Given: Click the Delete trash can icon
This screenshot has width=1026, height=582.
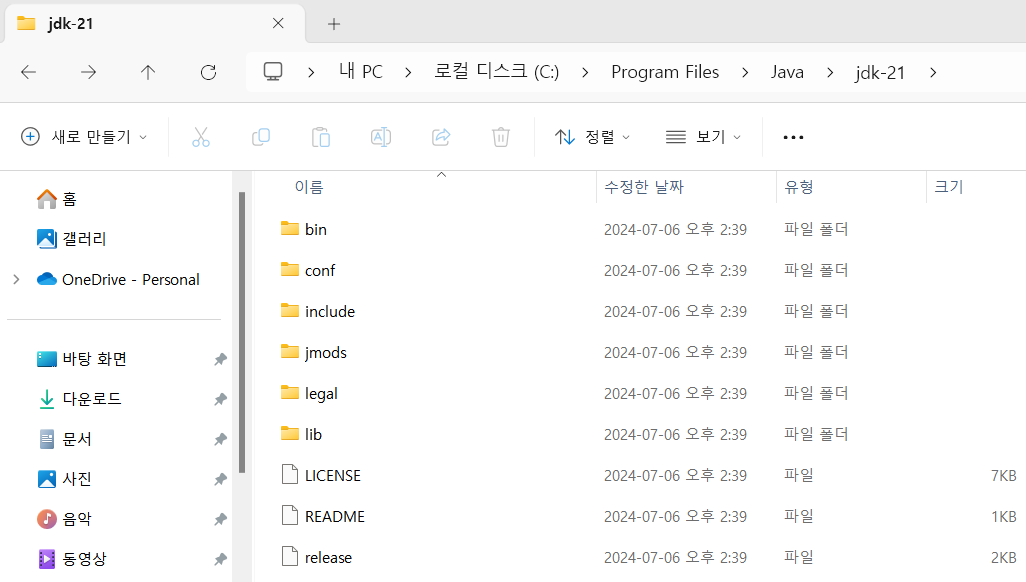Looking at the screenshot, I should coord(501,137).
